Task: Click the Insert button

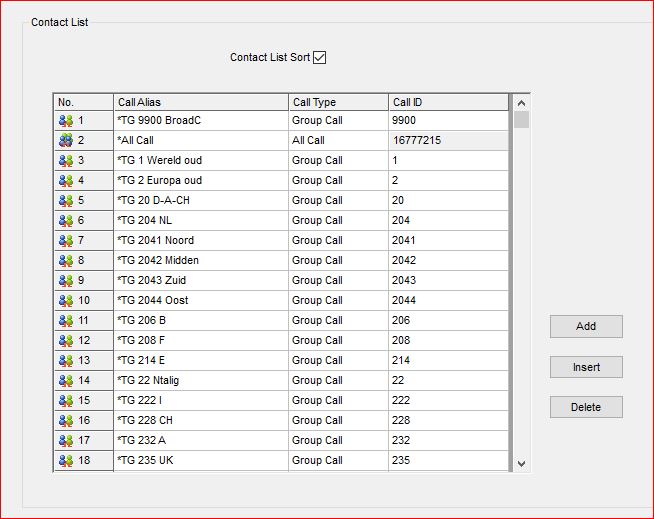Action: pos(586,367)
